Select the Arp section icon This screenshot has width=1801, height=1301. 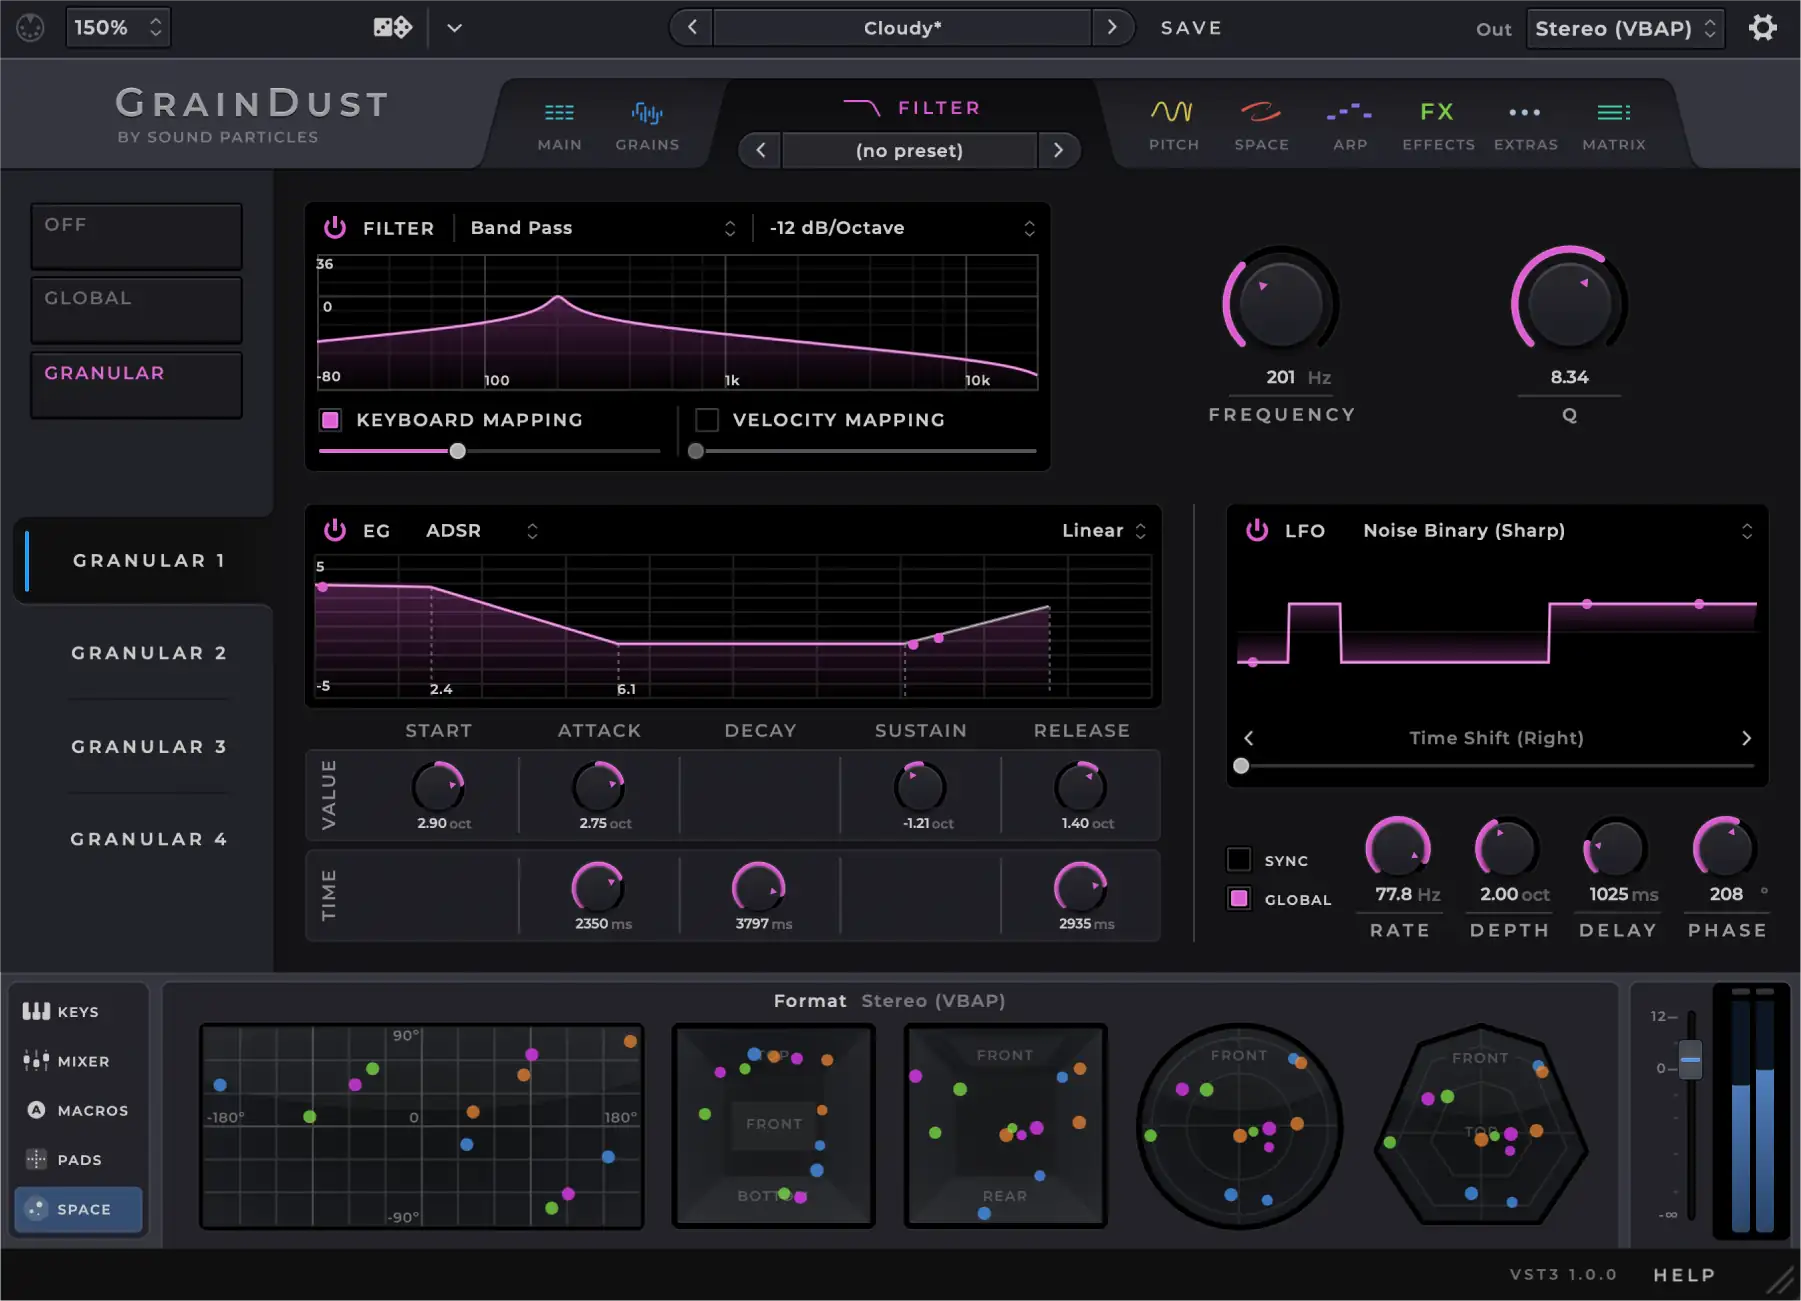[1350, 122]
